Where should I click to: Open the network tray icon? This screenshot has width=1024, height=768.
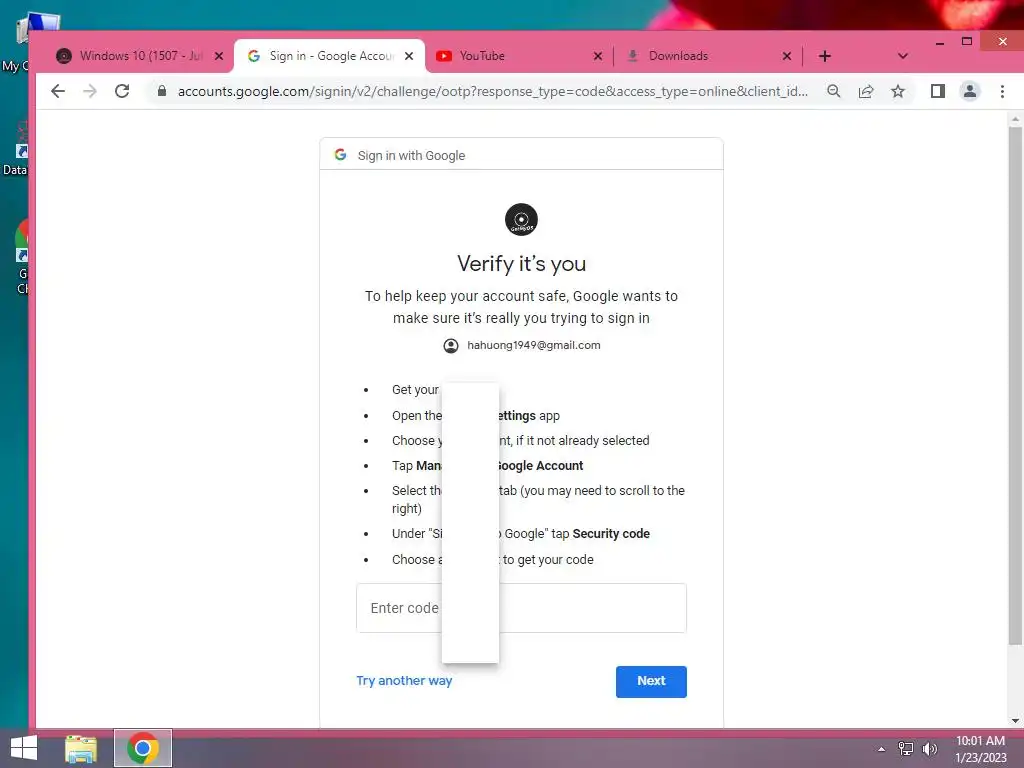[905, 749]
